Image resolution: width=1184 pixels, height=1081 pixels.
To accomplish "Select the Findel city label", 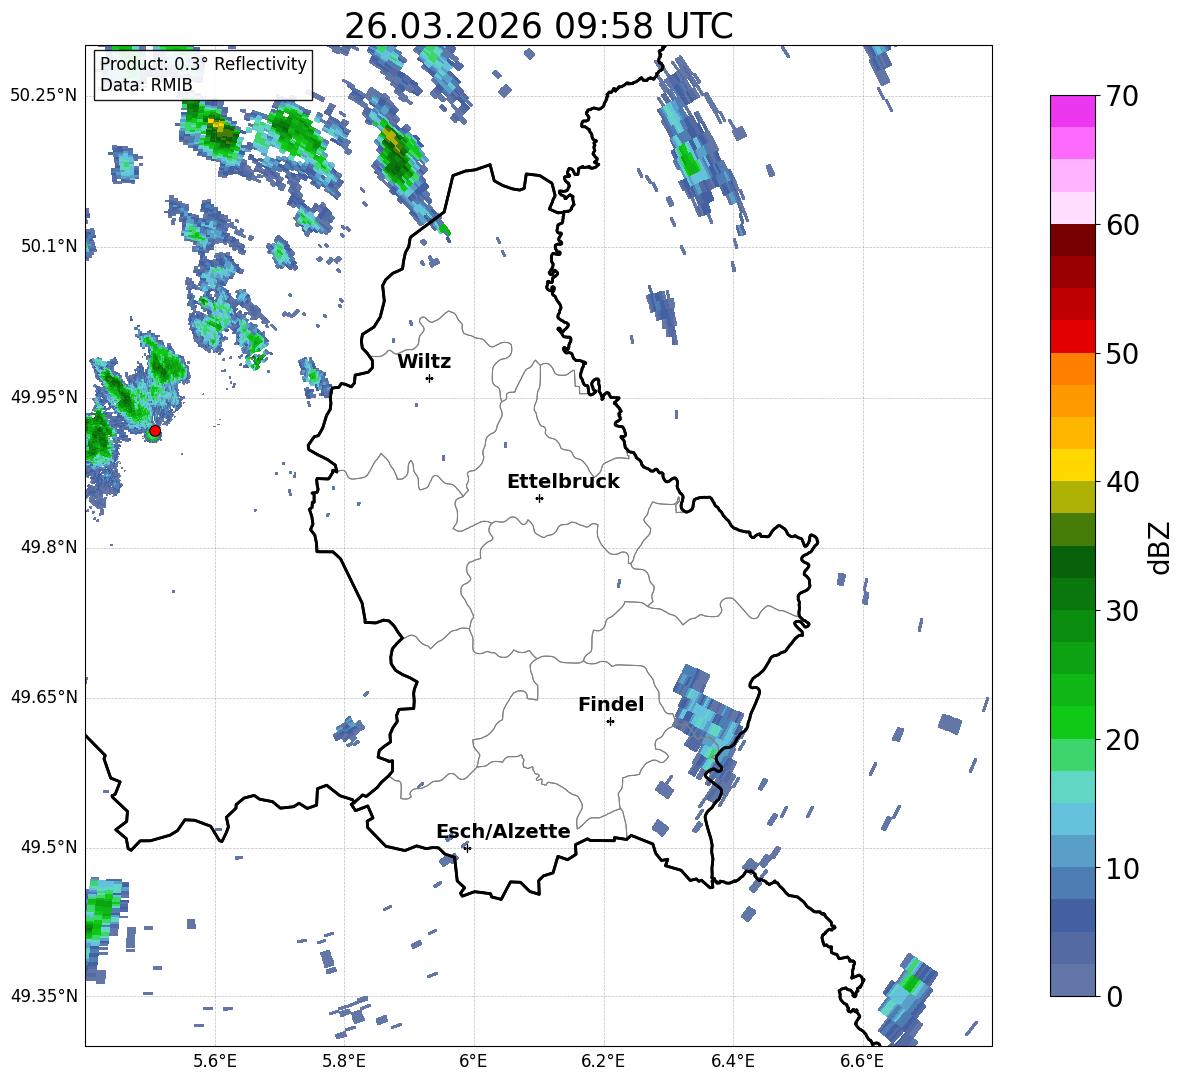I will [x=611, y=704].
